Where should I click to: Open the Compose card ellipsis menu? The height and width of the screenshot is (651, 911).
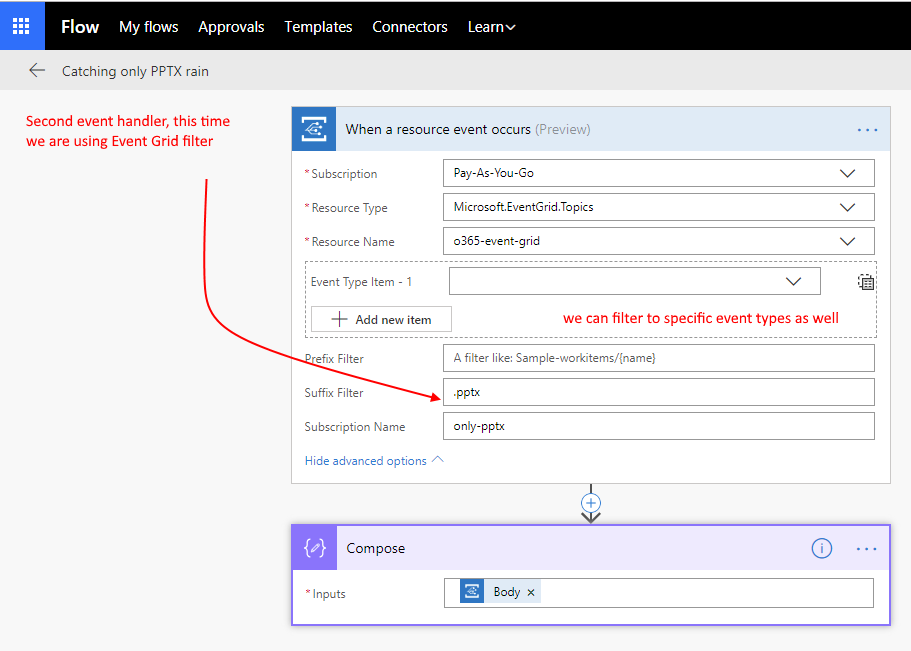pyautogui.click(x=866, y=549)
